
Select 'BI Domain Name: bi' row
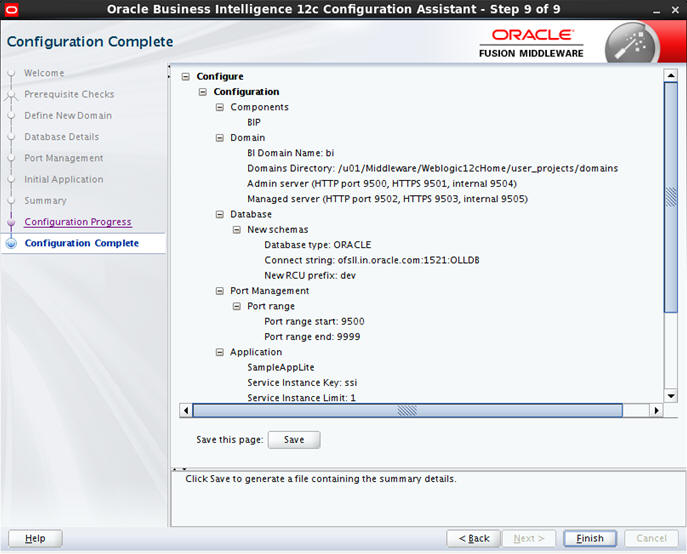pyautogui.click(x=290, y=153)
